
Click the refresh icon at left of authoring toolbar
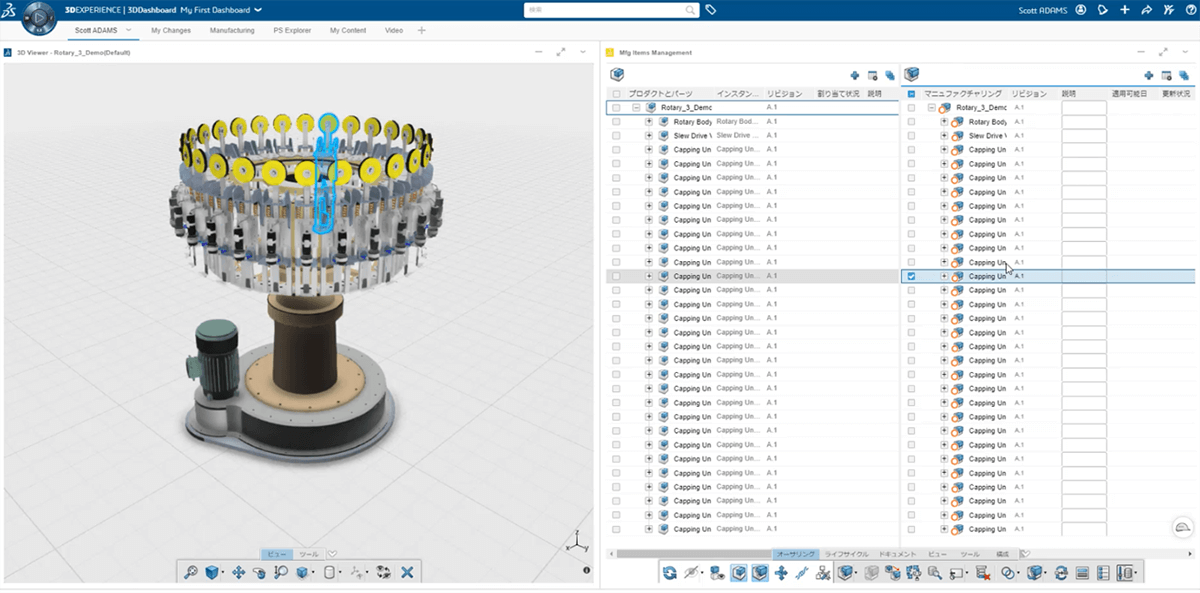(670, 573)
